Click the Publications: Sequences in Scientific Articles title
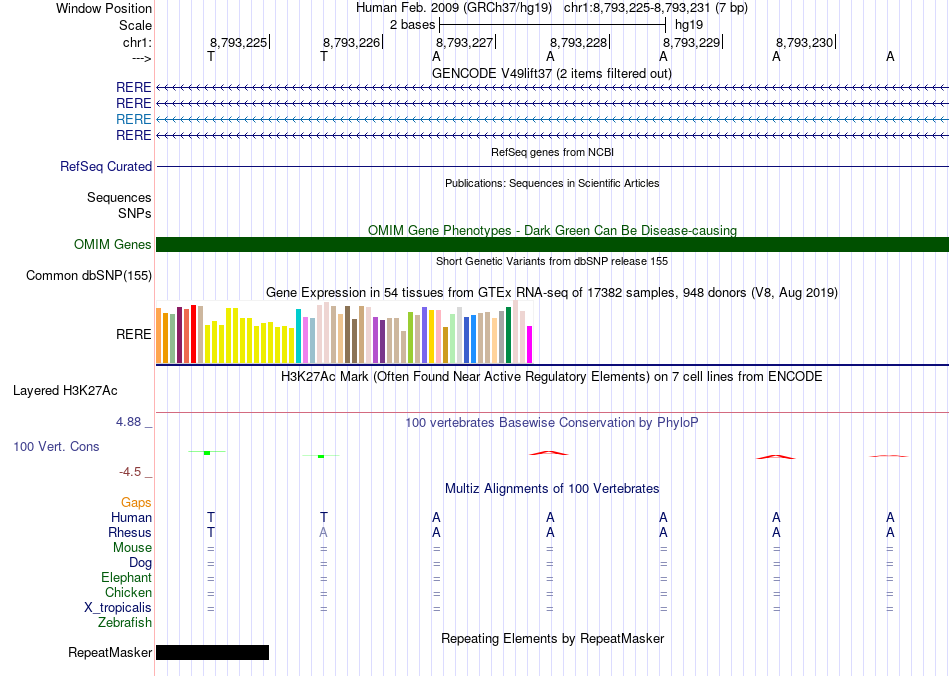Viewport: 950px width, 676px height. [x=552, y=183]
